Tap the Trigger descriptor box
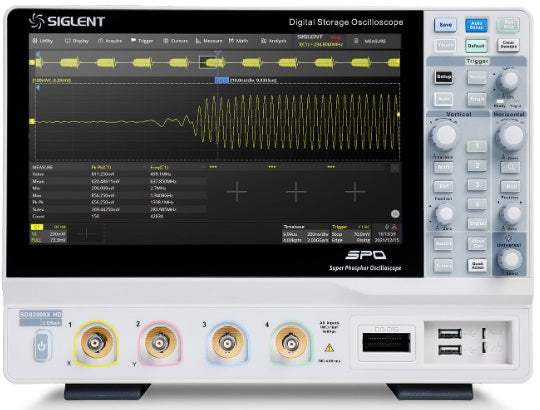 click(351, 234)
